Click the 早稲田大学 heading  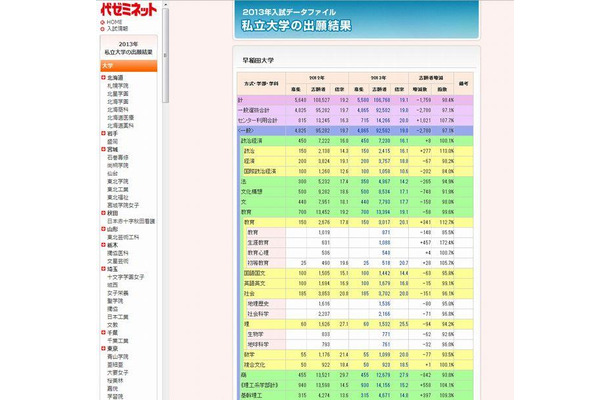tap(258, 60)
